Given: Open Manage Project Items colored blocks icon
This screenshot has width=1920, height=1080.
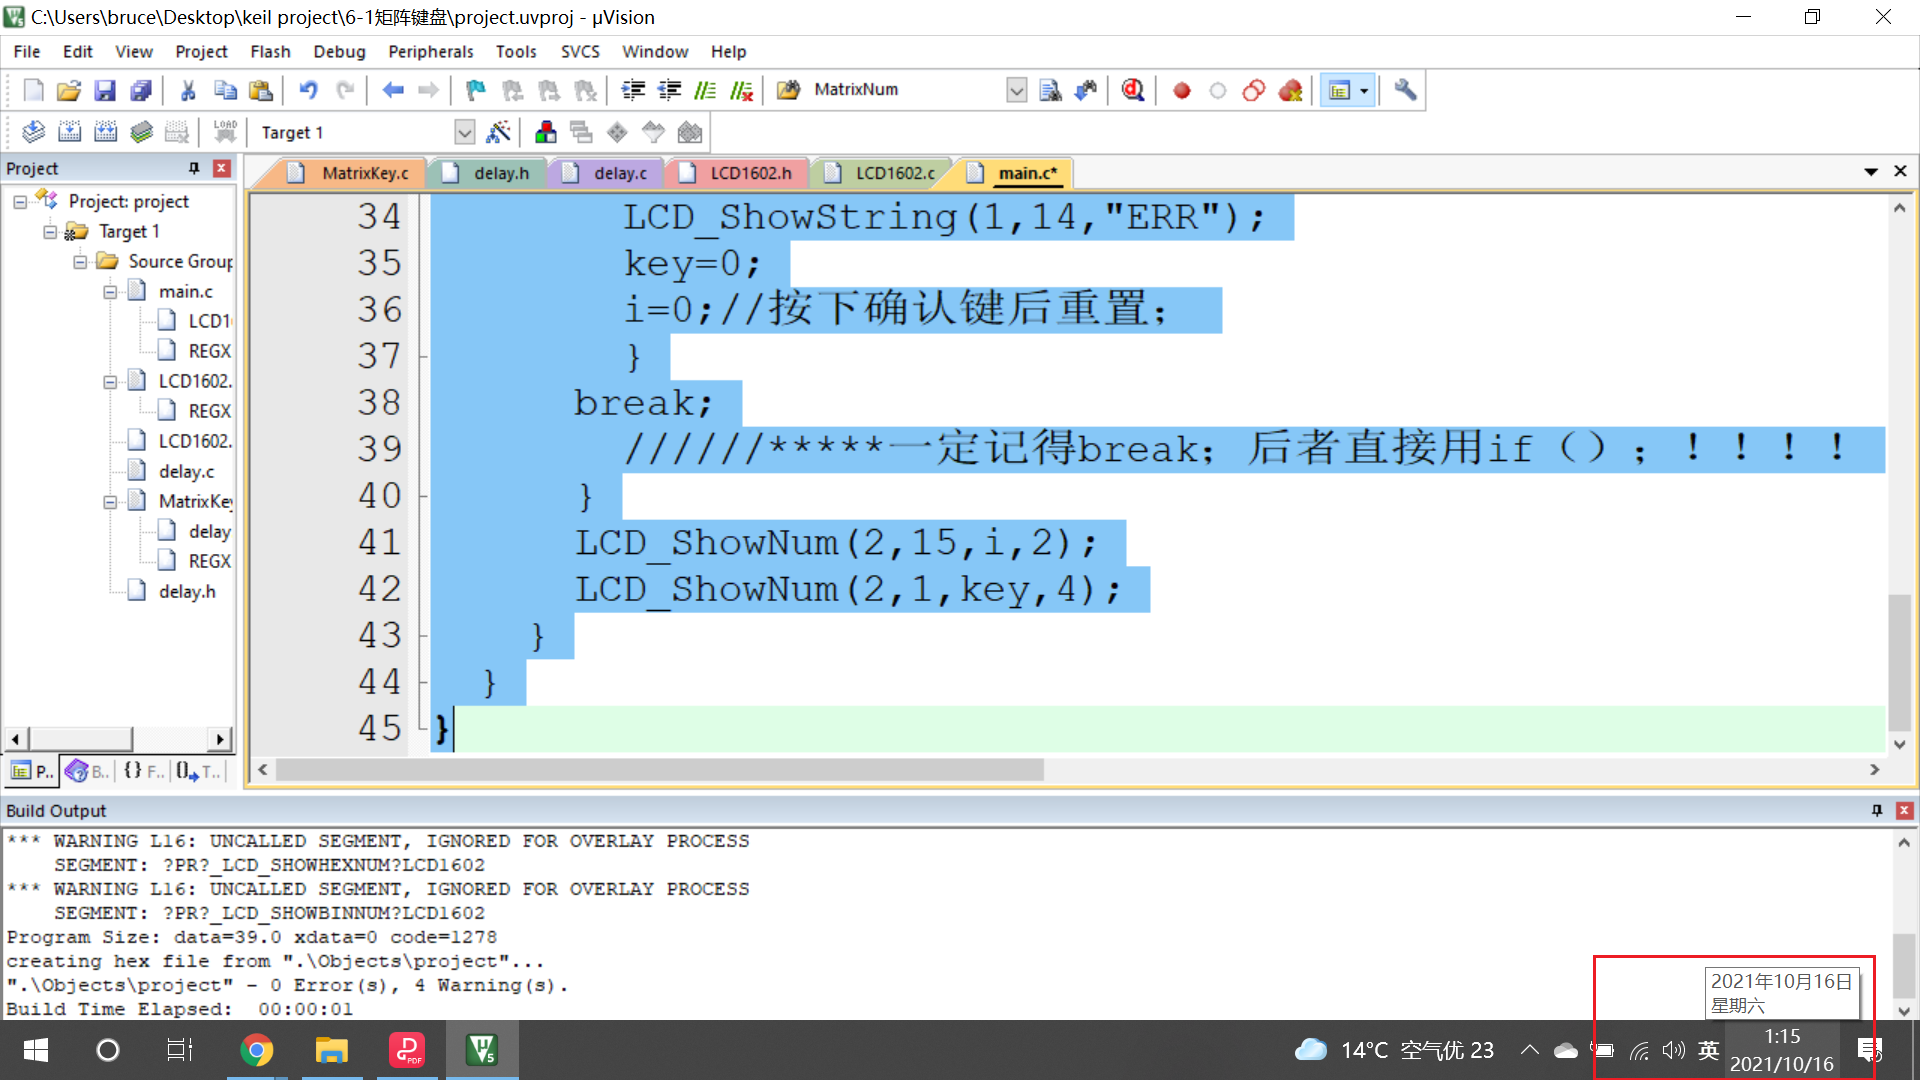Looking at the screenshot, I should tap(546, 132).
